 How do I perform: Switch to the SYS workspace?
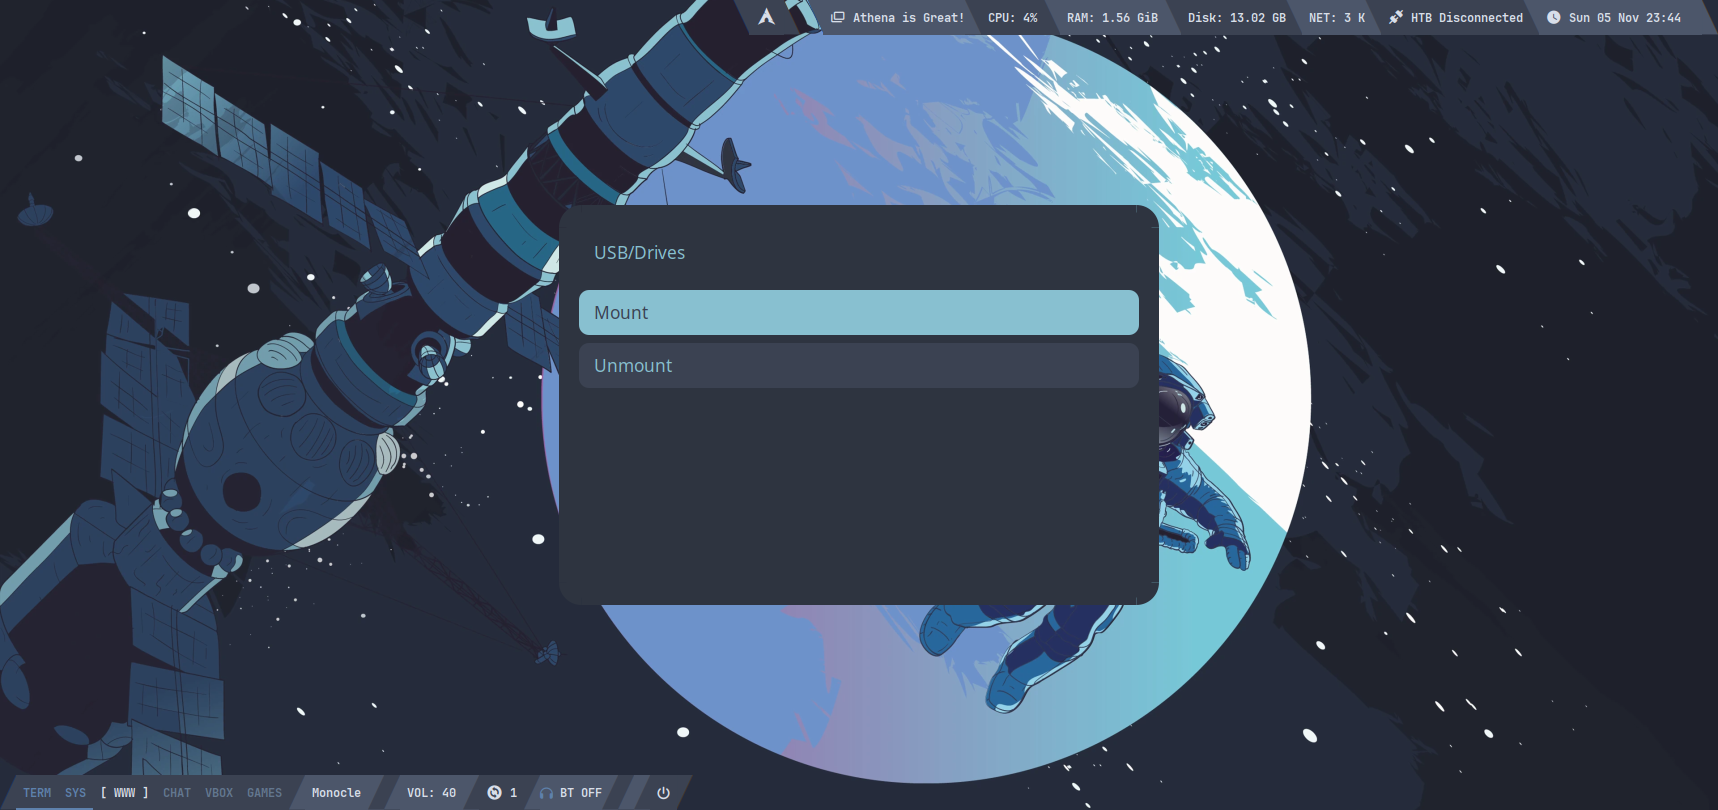coord(76,793)
